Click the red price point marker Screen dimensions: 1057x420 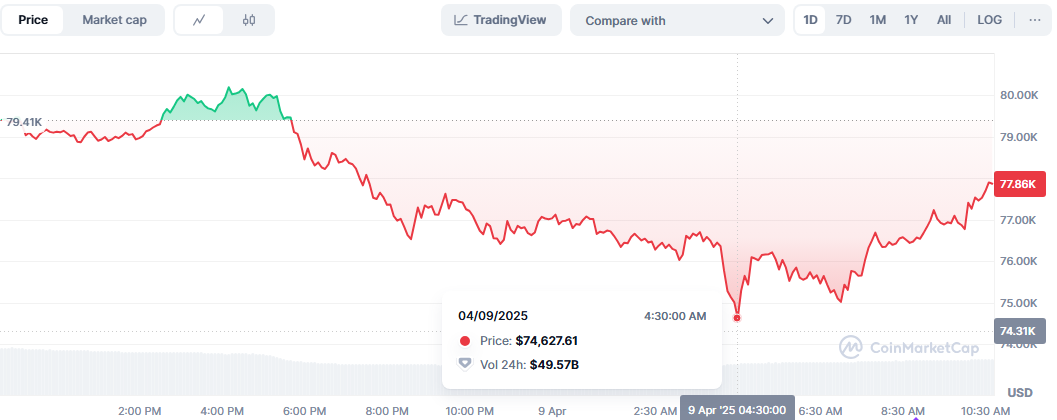[x=738, y=318]
